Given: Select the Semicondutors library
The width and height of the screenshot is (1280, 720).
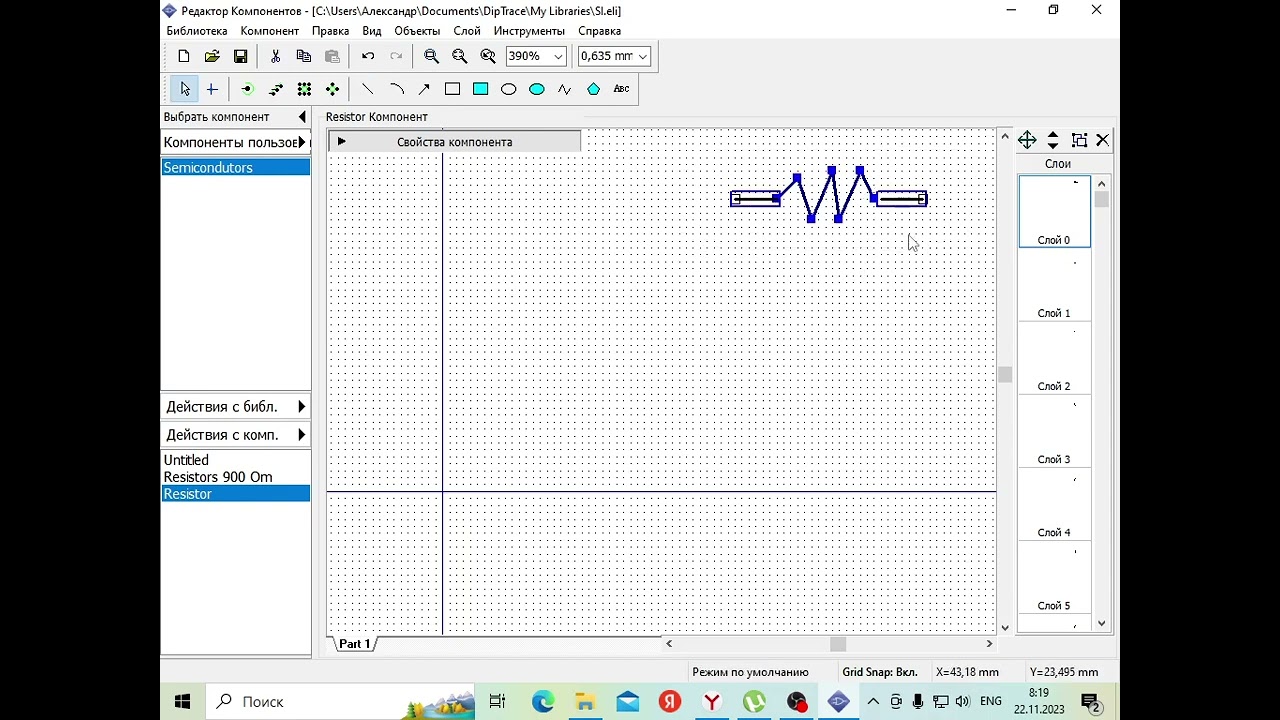Looking at the screenshot, I should [x=236, y=168].
